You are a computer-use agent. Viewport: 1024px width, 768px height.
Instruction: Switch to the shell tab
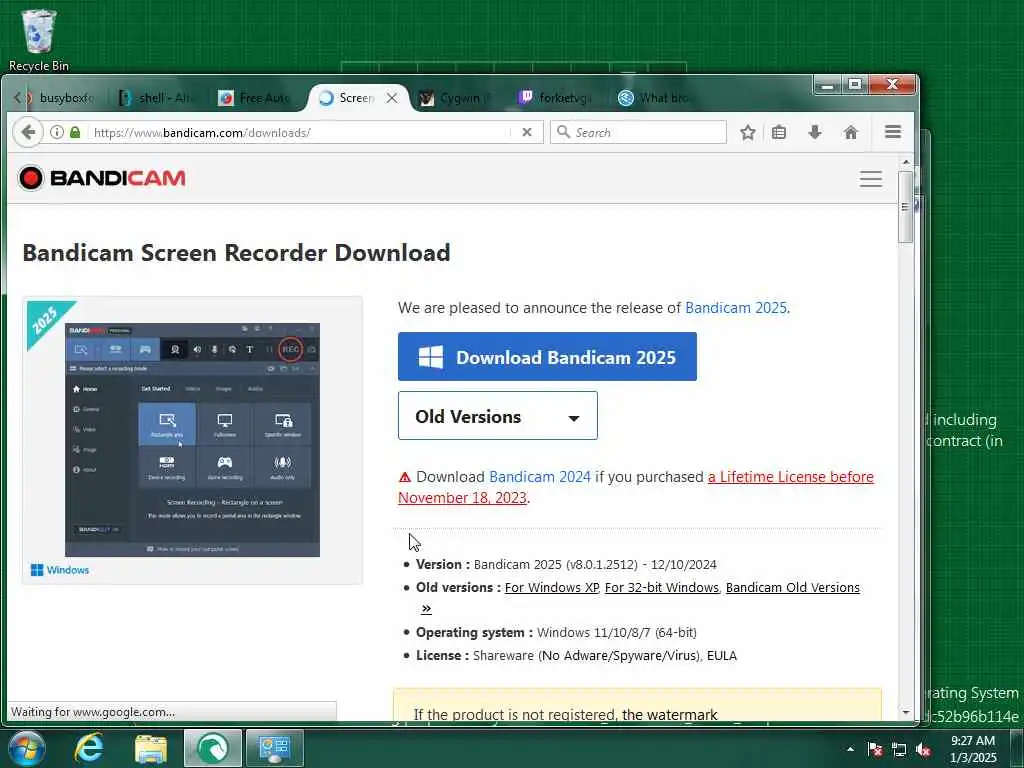(x=157, y=98)
